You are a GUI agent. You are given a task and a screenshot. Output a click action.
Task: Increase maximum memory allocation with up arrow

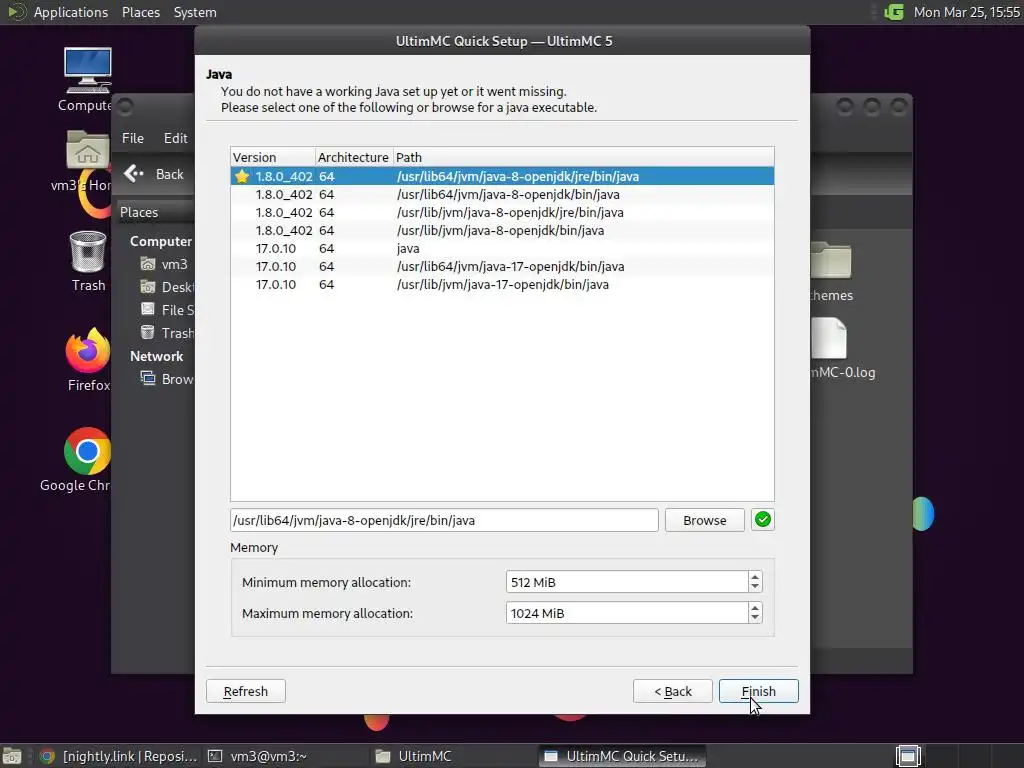[x=756, y=607]
